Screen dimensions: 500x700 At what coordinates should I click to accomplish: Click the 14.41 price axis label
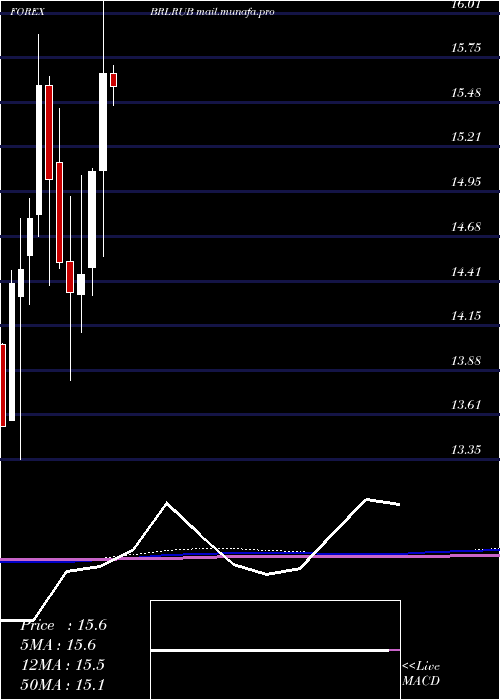coord(466,271)
